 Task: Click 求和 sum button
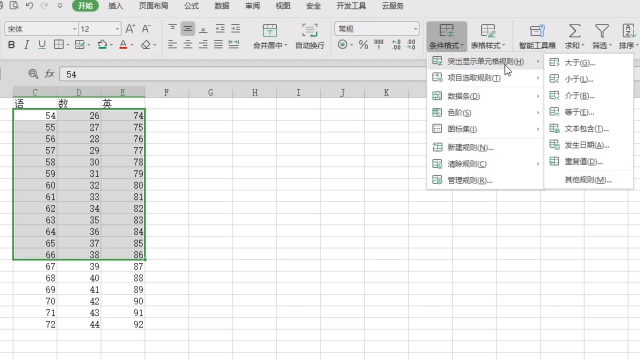[574, 36]
